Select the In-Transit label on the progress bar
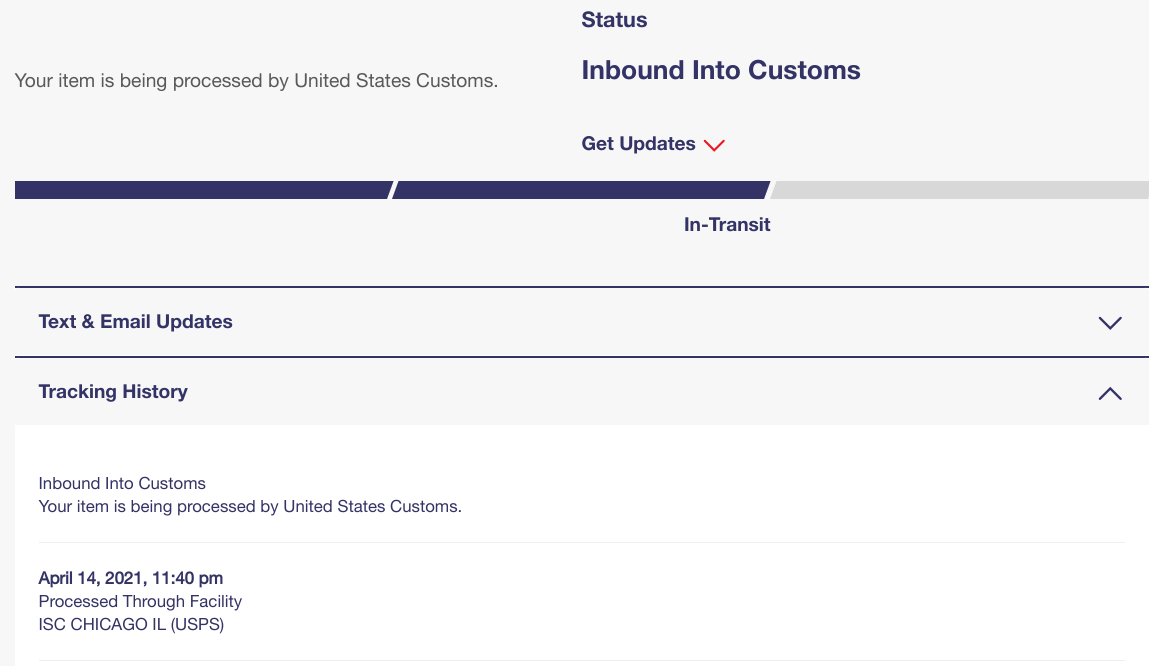The image size is (1149, 666). [x=727, y=224]
